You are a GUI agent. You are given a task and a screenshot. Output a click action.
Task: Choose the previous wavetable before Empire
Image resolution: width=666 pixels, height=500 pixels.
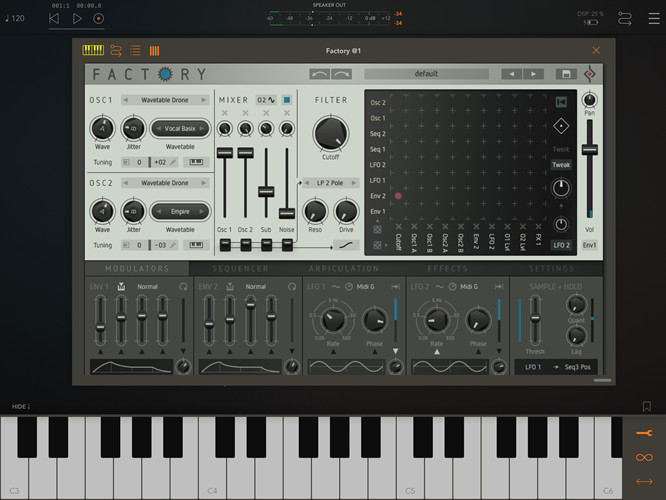click(159, 211)
